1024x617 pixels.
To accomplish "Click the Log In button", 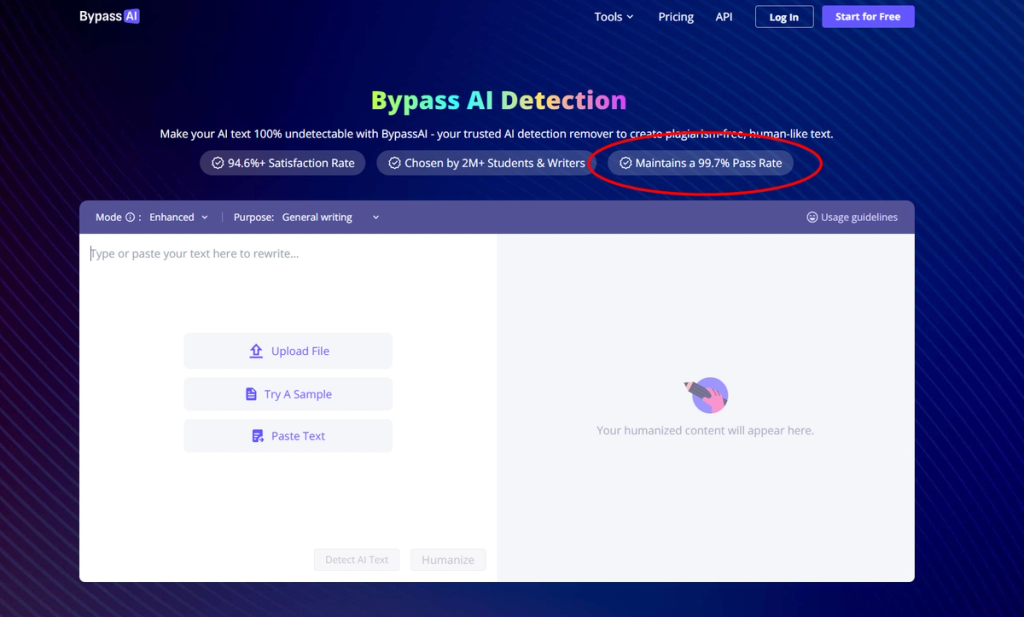I will point(784,17).
